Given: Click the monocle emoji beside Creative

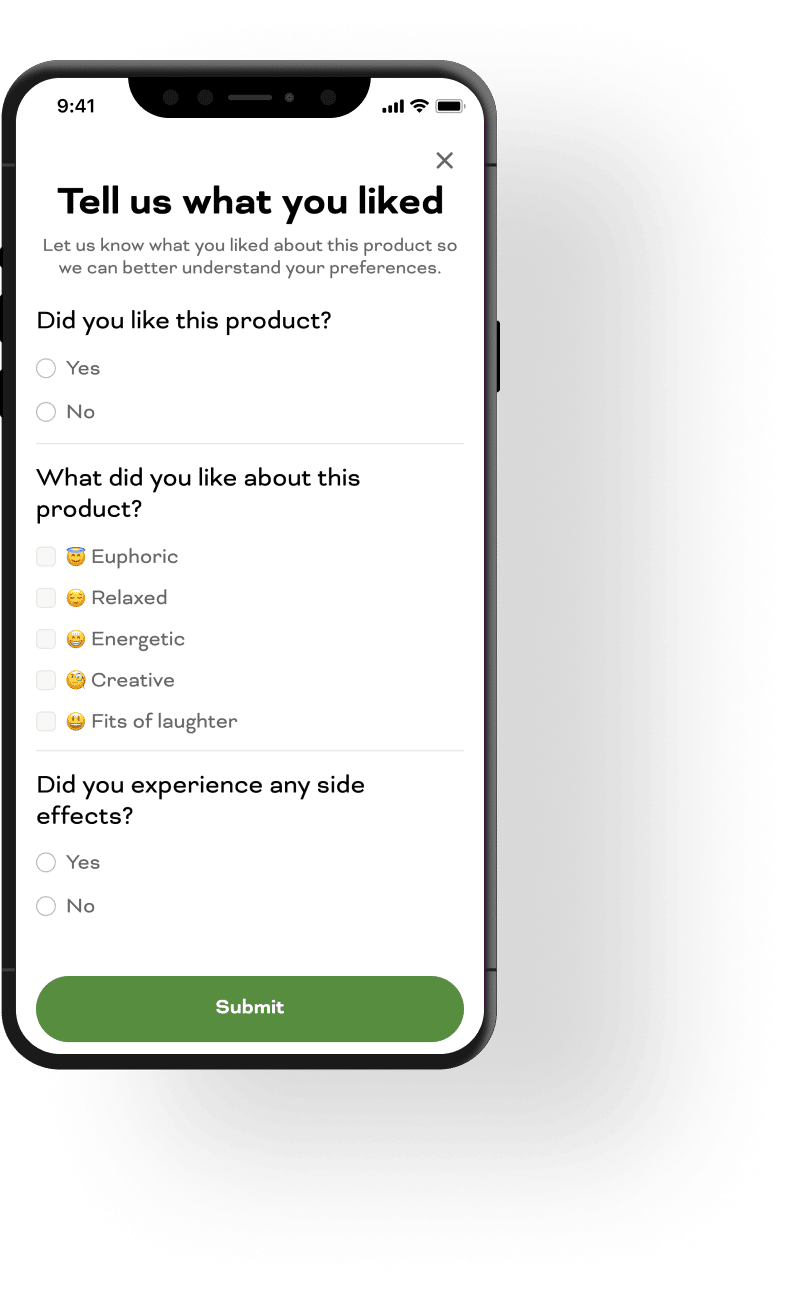Looking at the screenshot, I should click(x=76, y=680).
